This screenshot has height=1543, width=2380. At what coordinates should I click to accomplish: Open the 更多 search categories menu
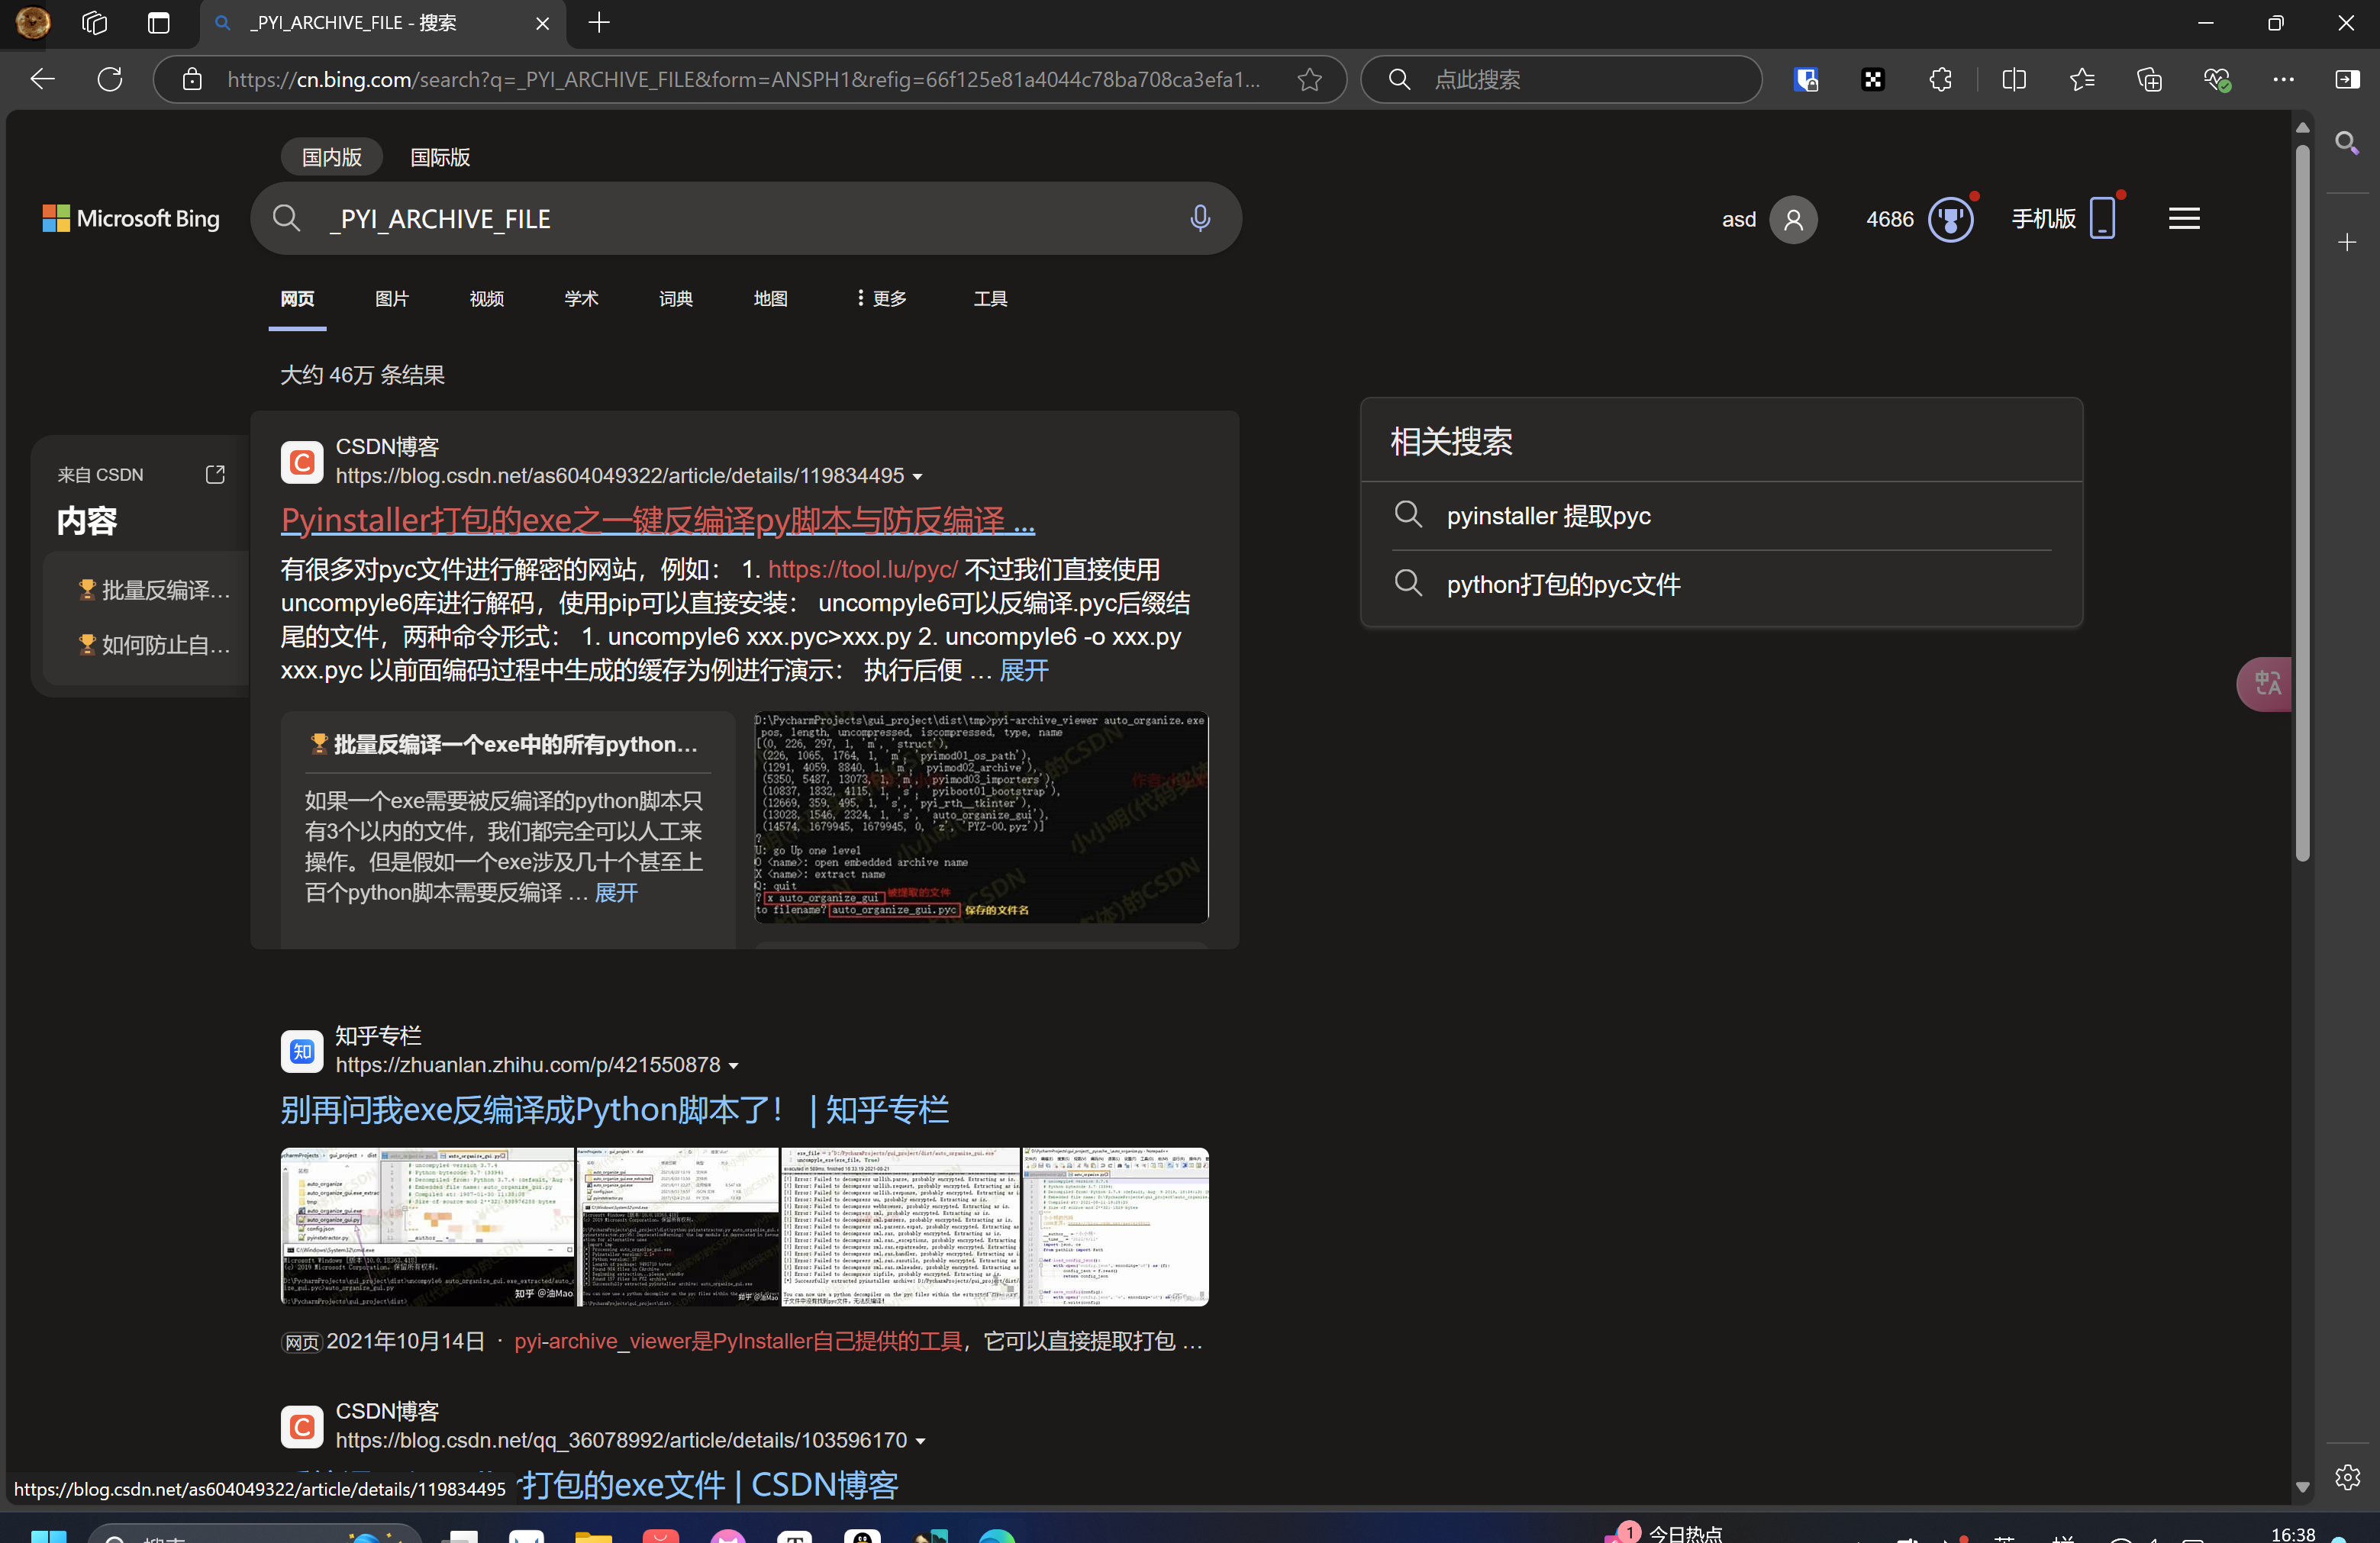[x=881, y=298]
